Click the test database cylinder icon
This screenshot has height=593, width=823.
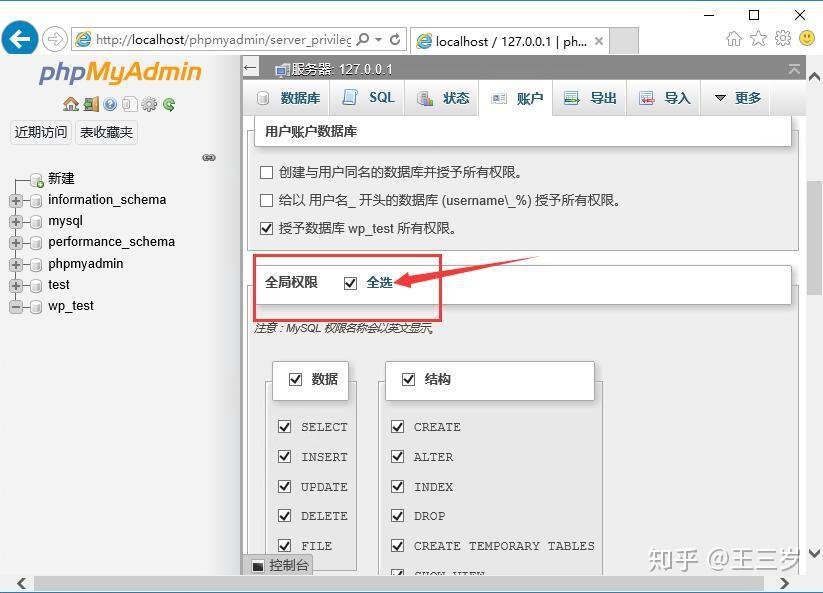pos(36,285)
